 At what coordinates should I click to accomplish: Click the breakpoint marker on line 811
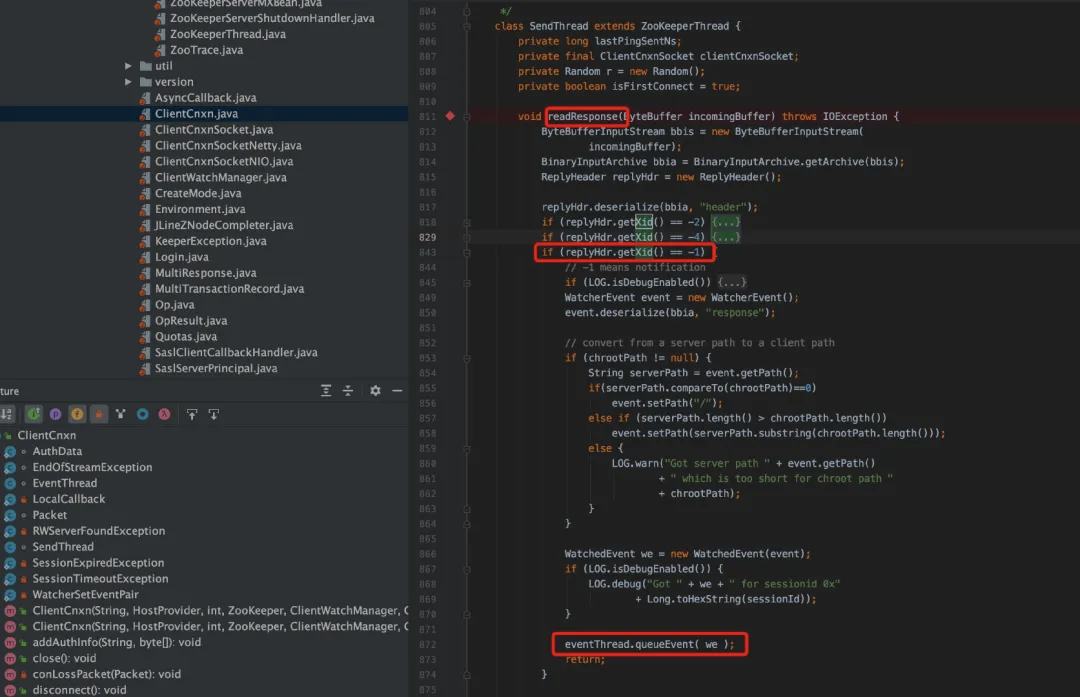[450, 116]
